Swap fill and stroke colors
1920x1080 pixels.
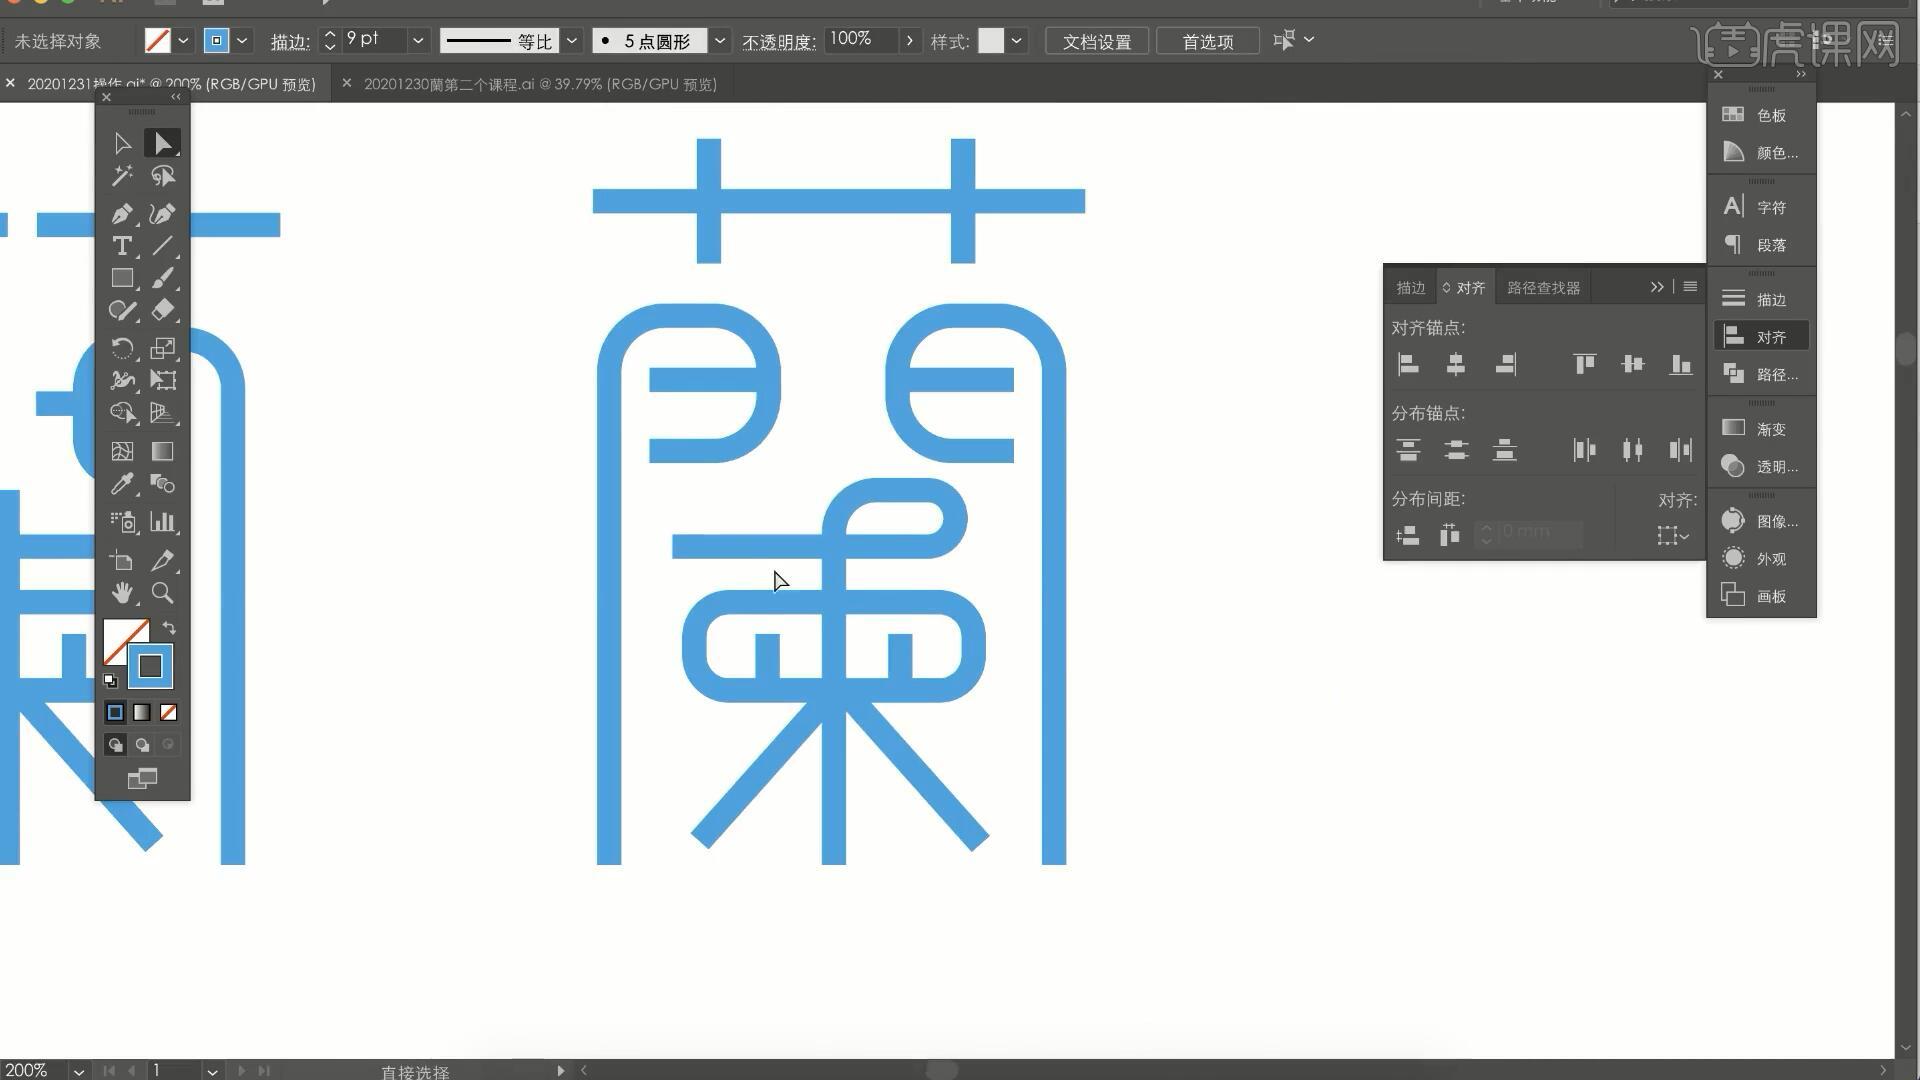[170, 628]
